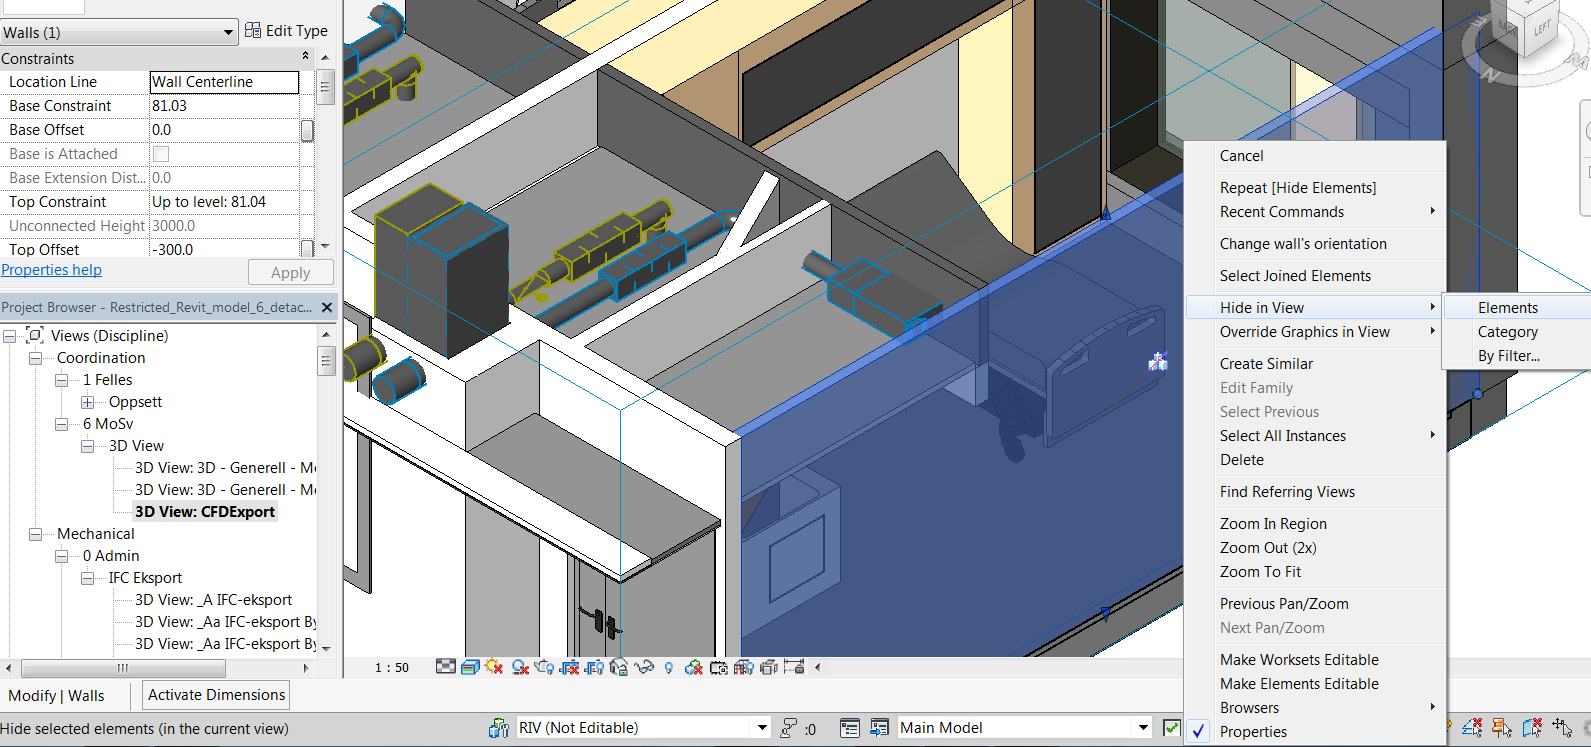Collapse the Views (Discipline) tree node

[10, 336]
